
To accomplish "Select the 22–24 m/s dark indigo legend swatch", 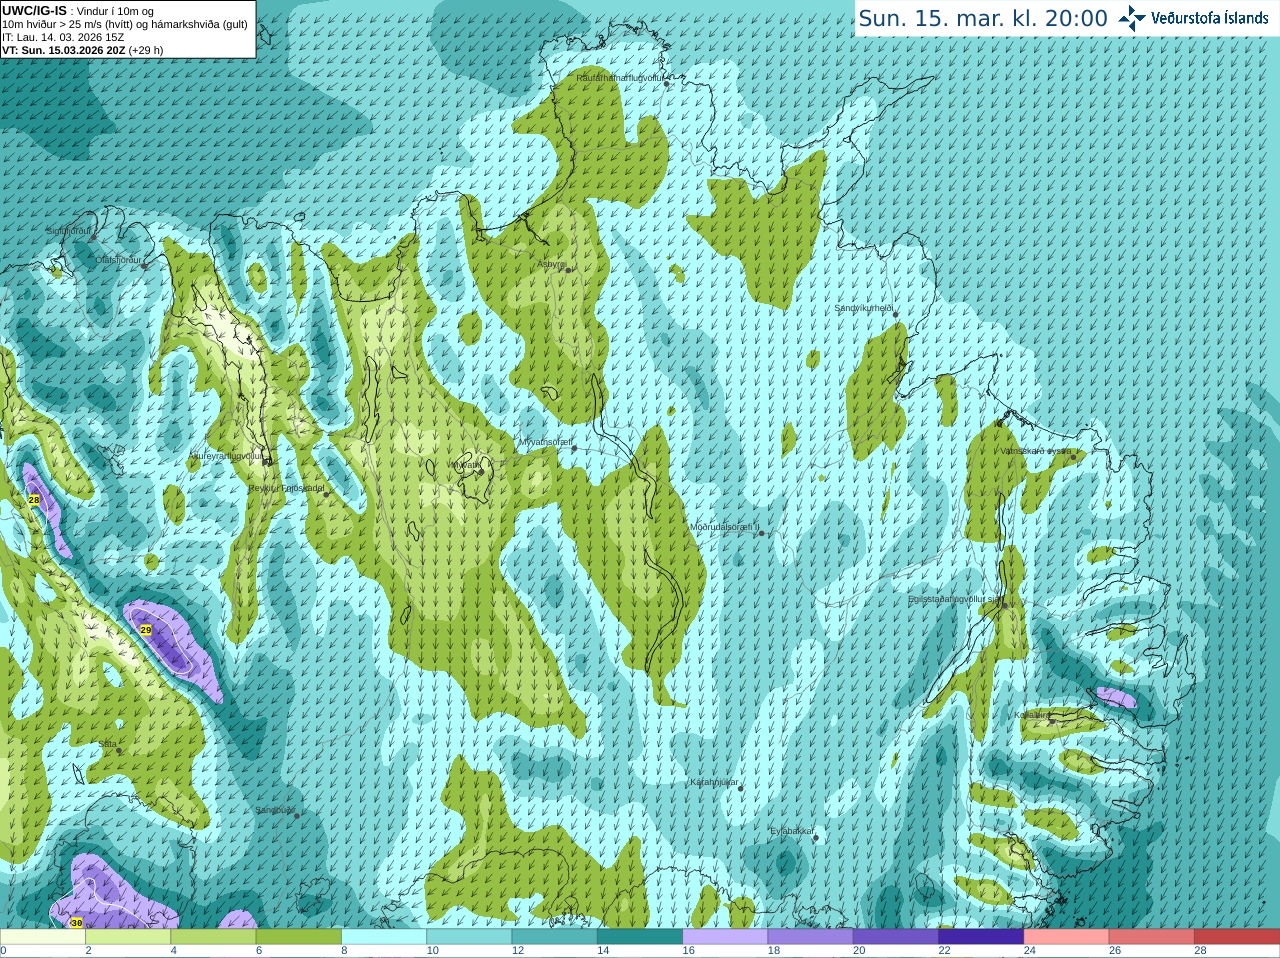I will [981, 937].
